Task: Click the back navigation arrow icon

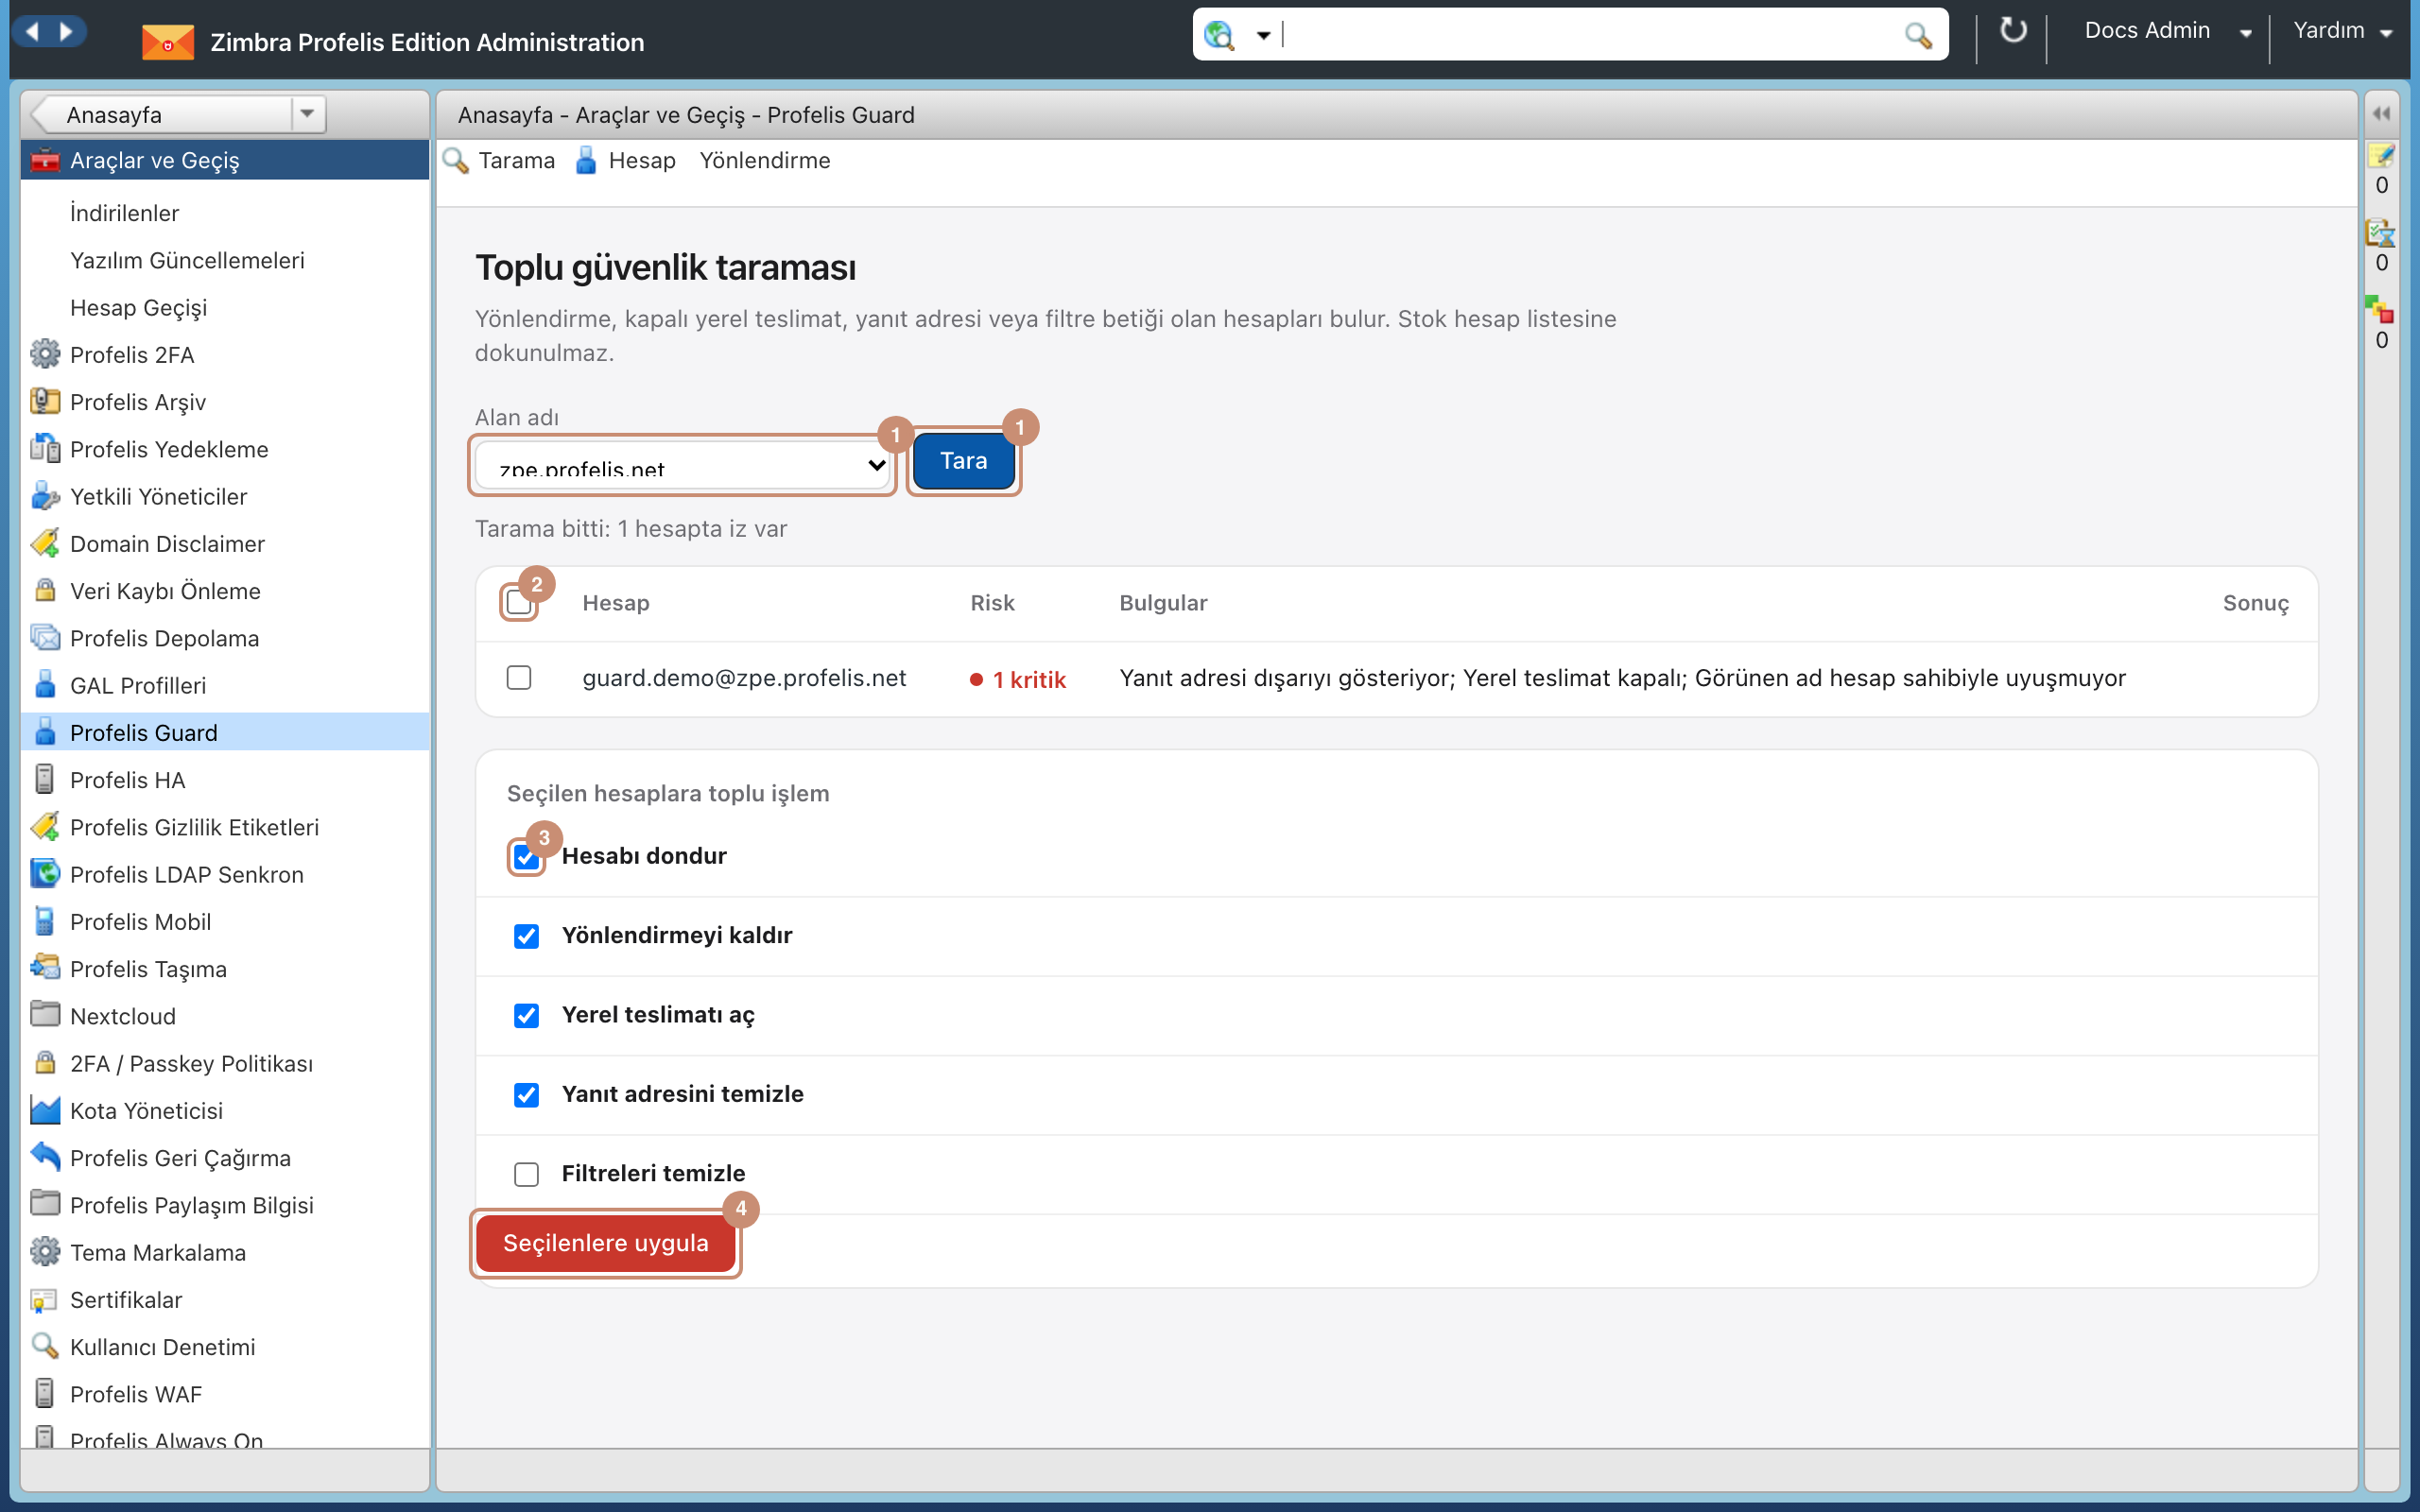Action: (x=32, y=31)
